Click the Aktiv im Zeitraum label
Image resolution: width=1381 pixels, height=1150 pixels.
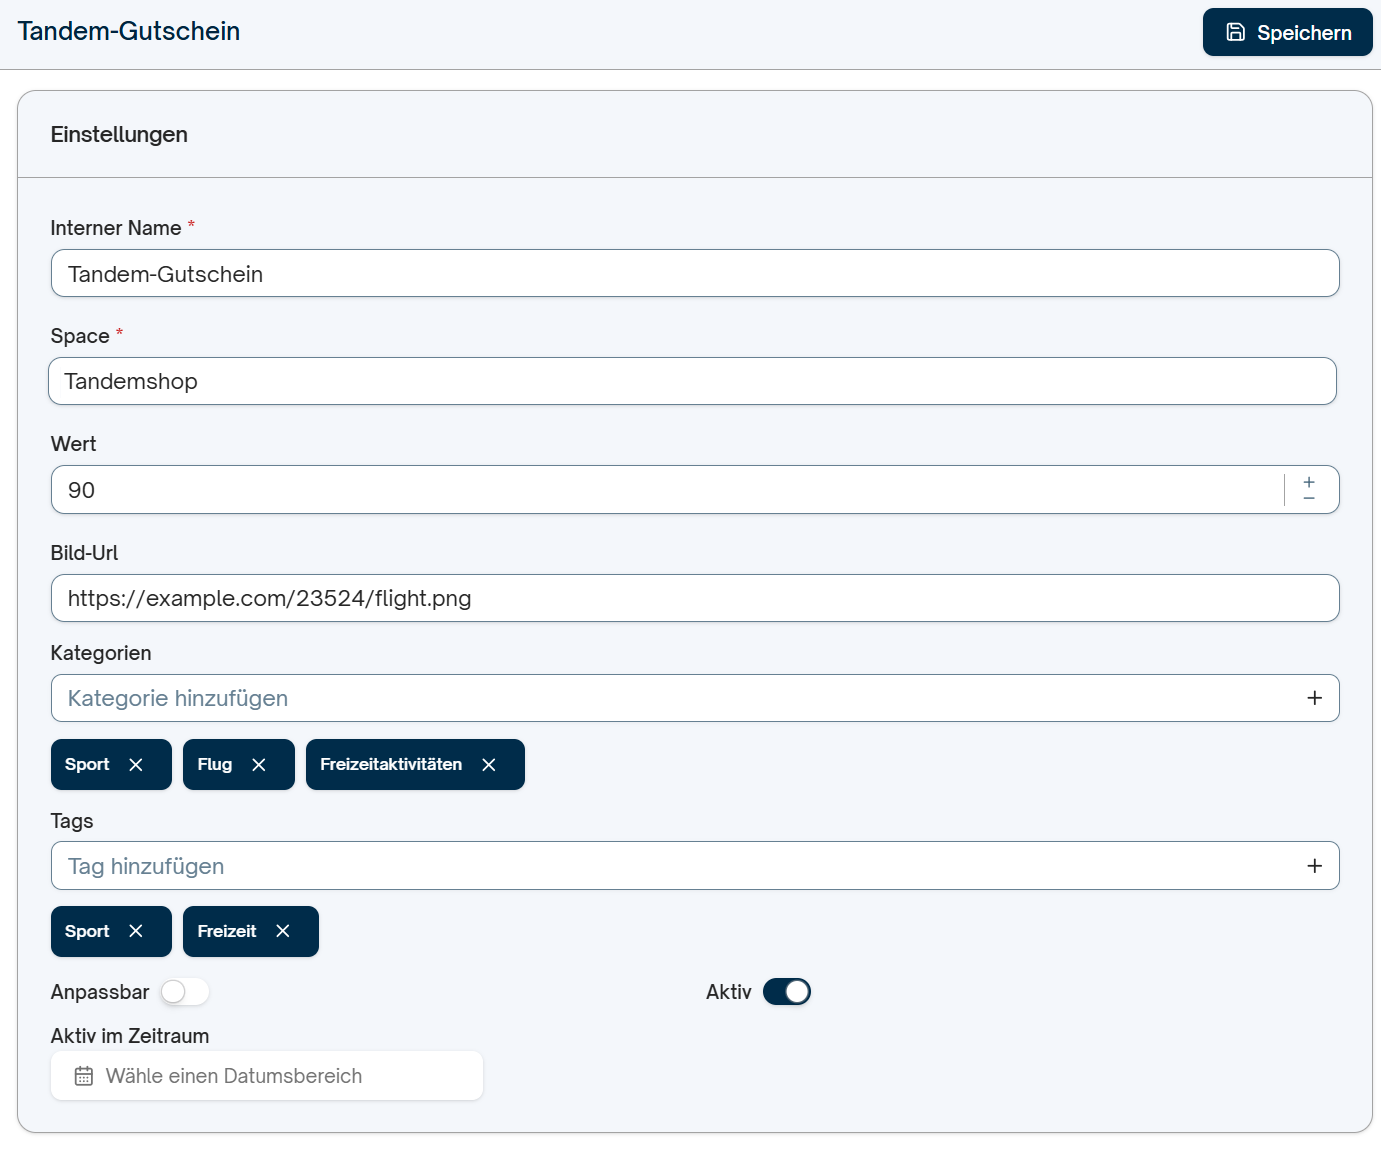130,1036
